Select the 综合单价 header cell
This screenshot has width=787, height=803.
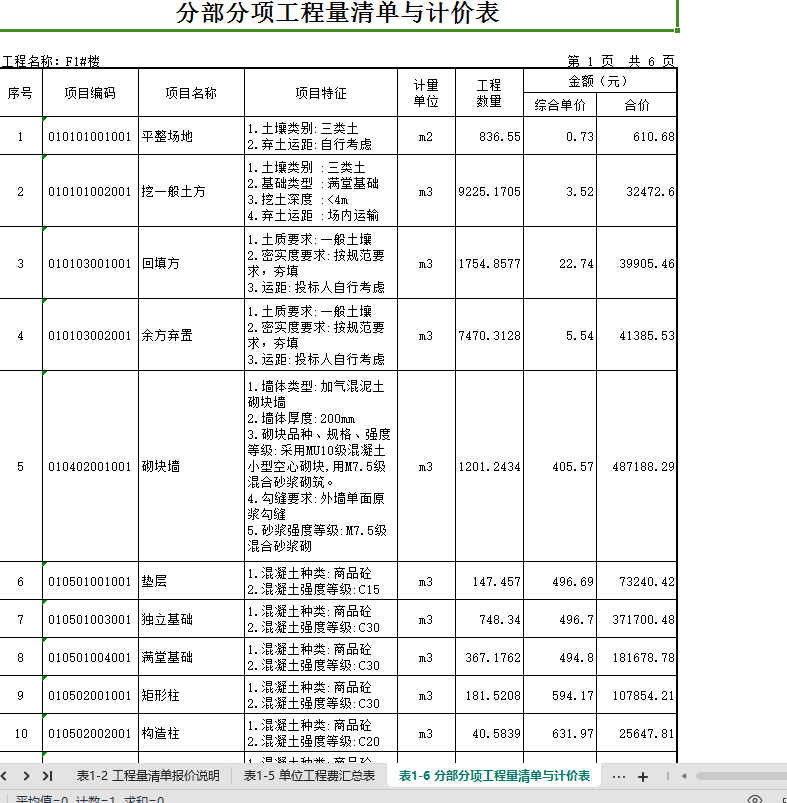pyautogui.click(x=560, y=105)
